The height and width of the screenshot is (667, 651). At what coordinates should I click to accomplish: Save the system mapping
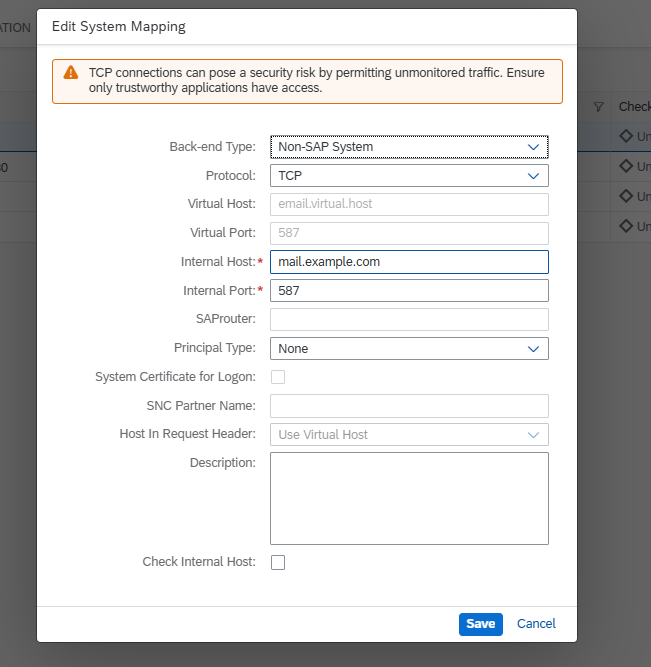click(481, 624)
